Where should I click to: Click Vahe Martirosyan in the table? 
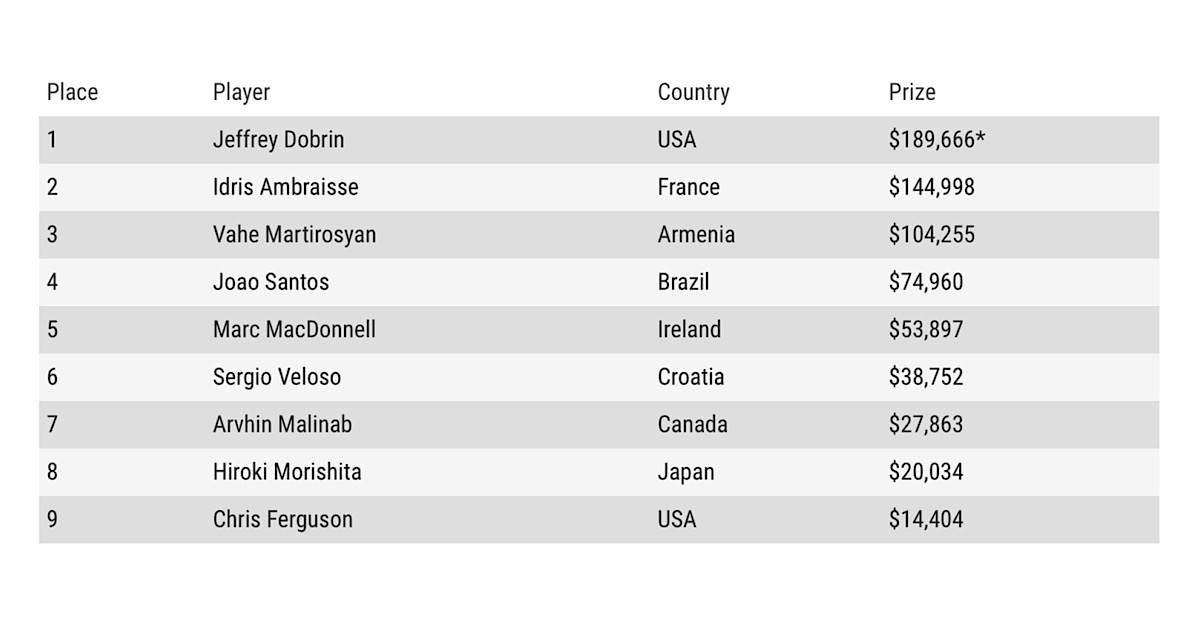click(294, 235)
